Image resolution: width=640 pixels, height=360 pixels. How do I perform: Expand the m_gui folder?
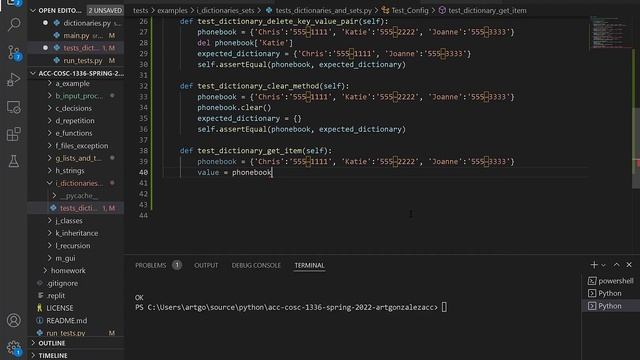point(76,258)
